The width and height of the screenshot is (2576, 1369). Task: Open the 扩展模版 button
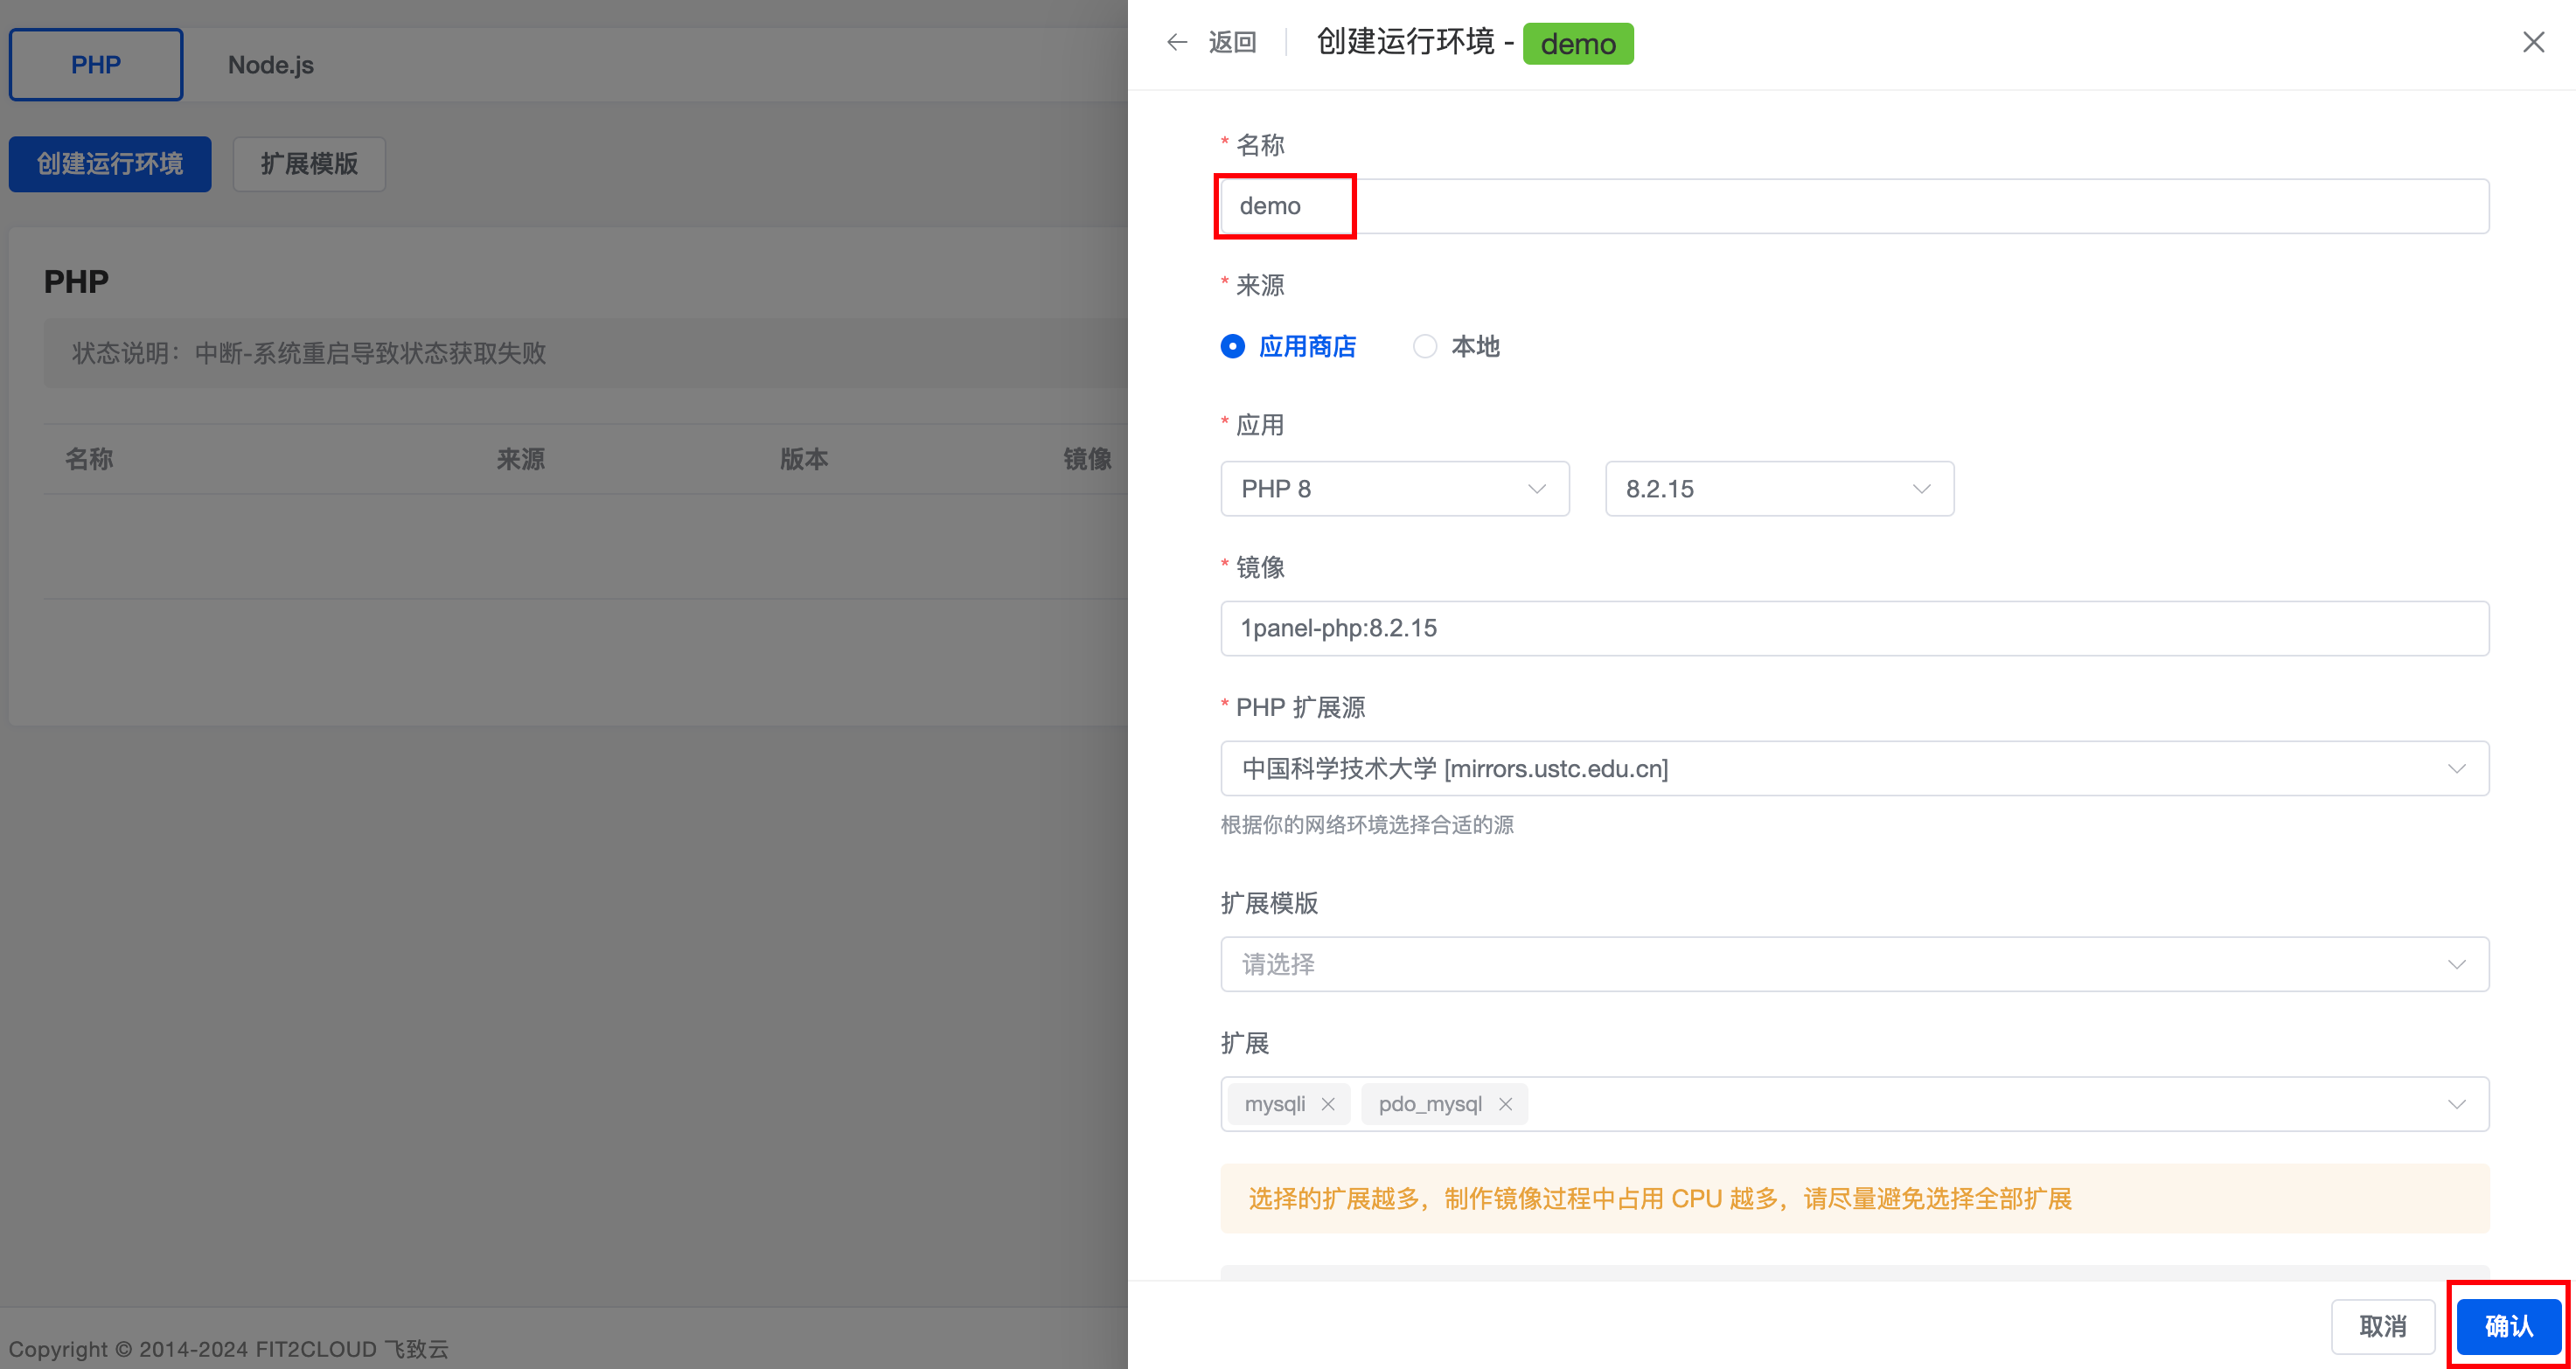coord(309,164)
